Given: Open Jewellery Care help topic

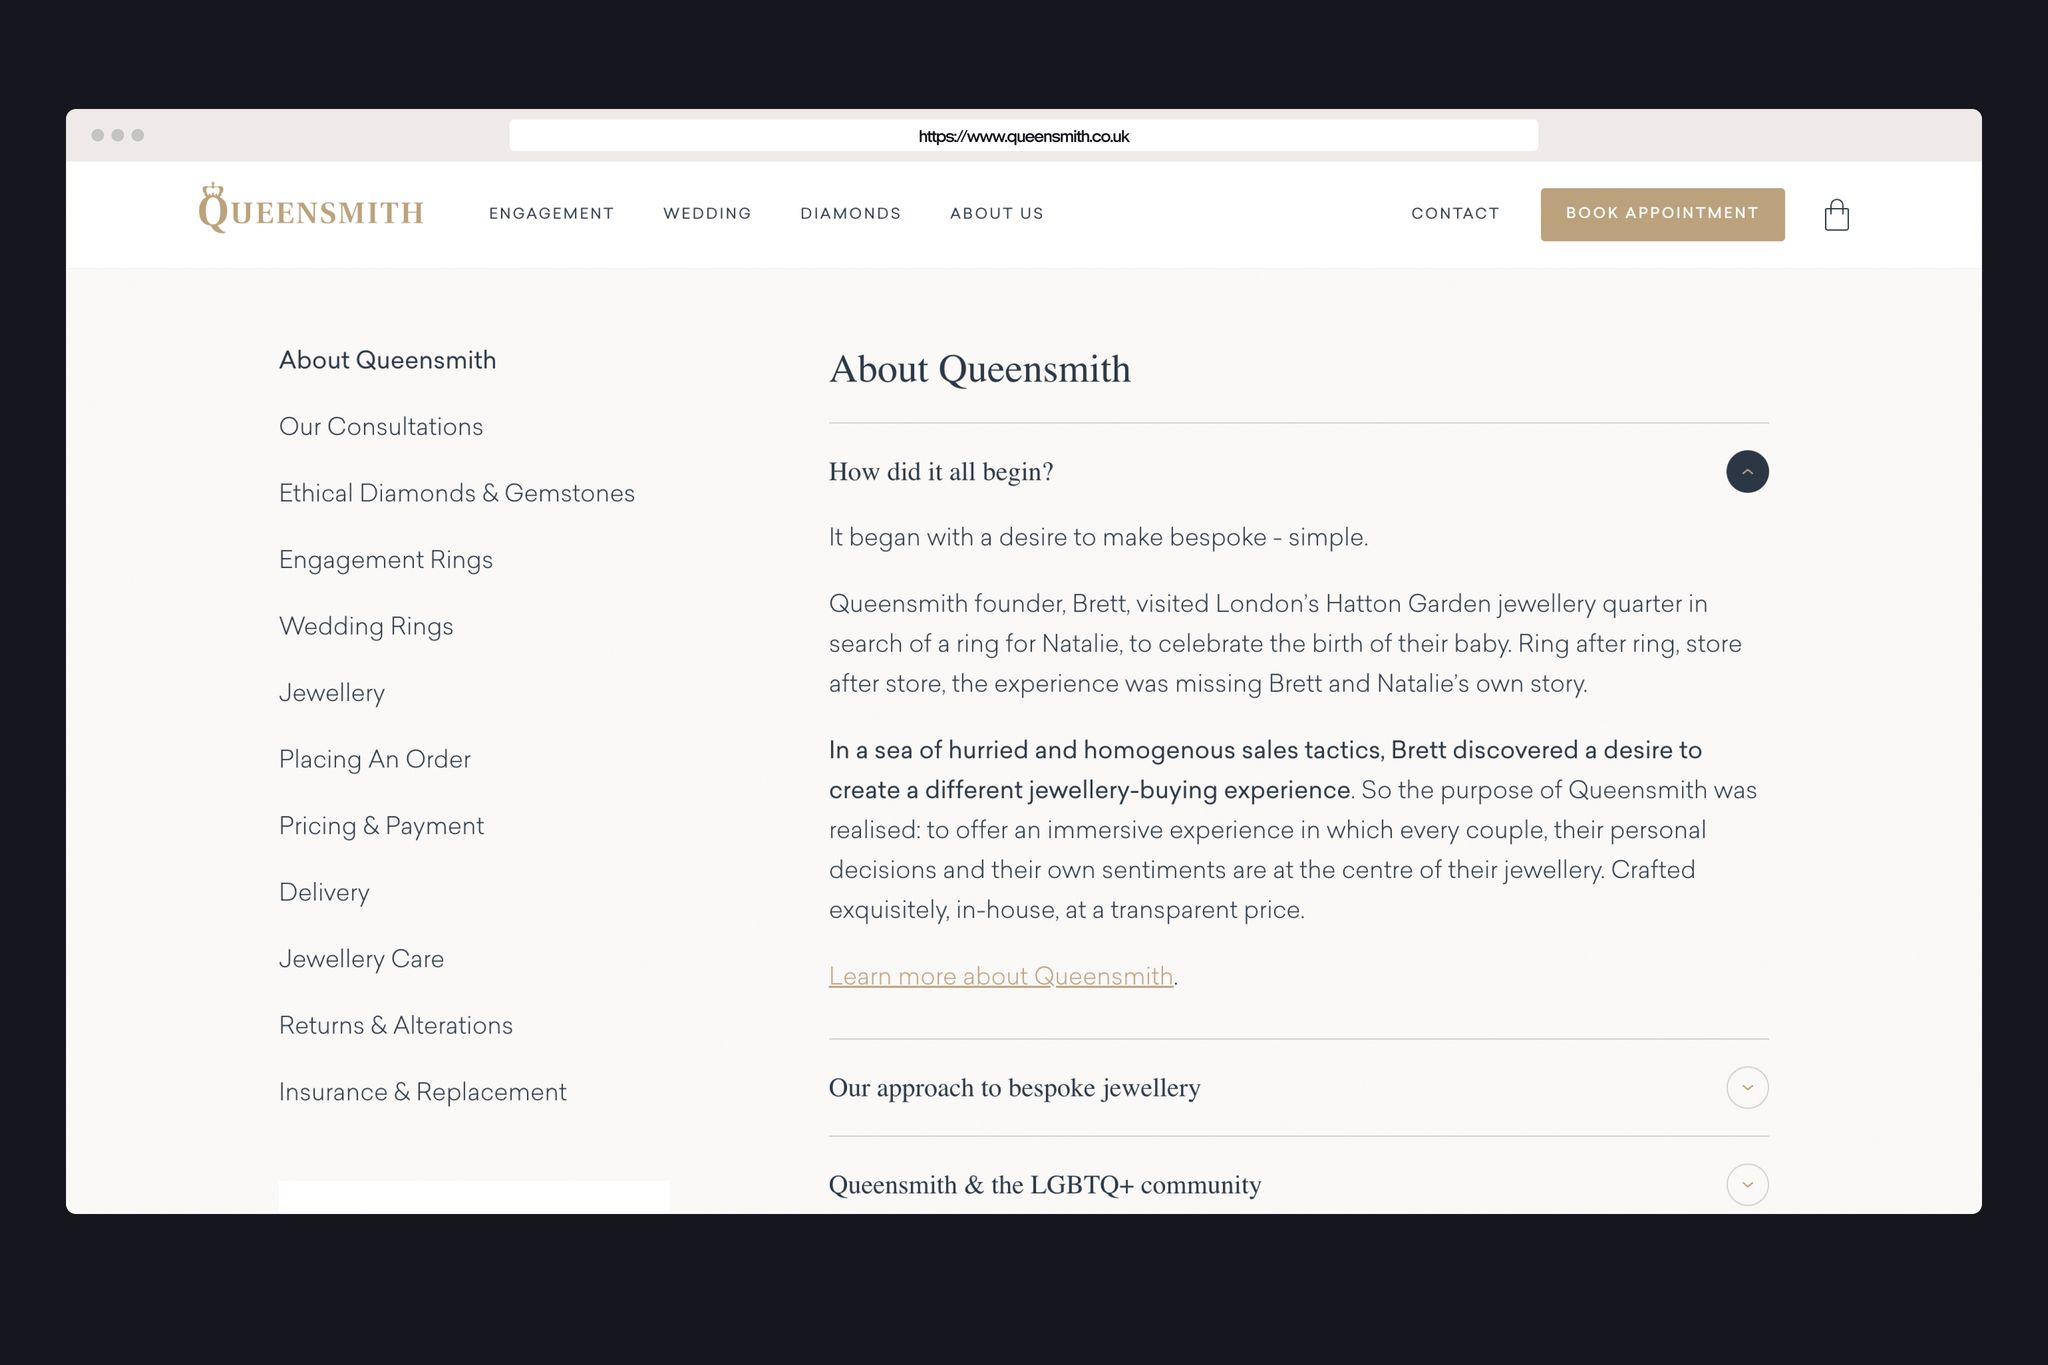Looking at the screenshot, I should click(x=361, y=959).
